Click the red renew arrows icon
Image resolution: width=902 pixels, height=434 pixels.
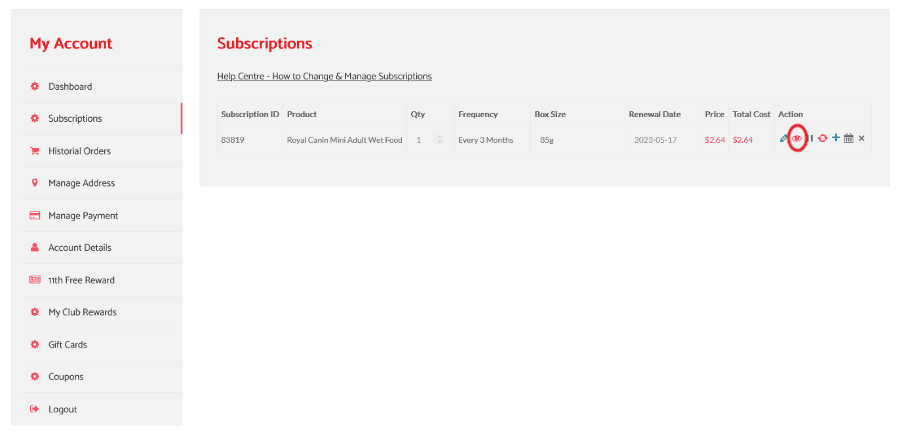click(823, 139)
